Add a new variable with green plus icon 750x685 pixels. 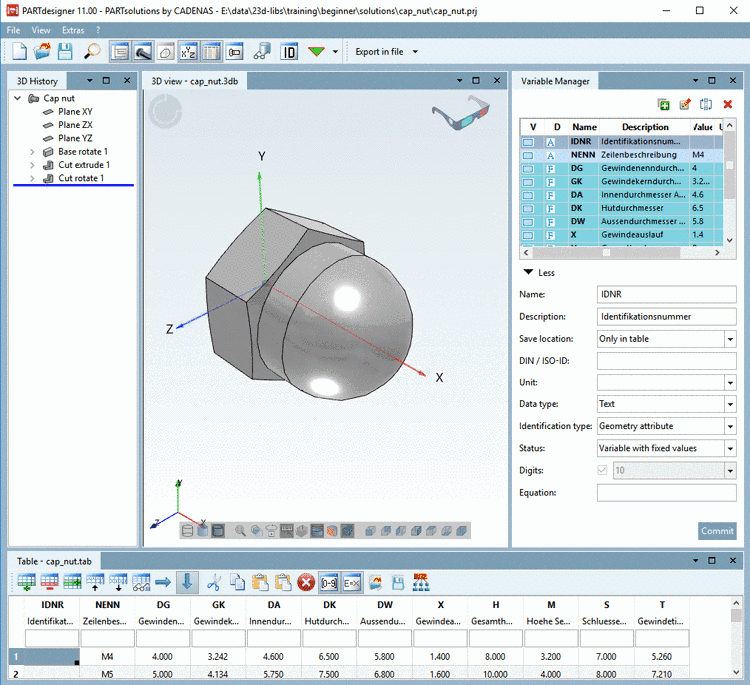click(663, 104)
